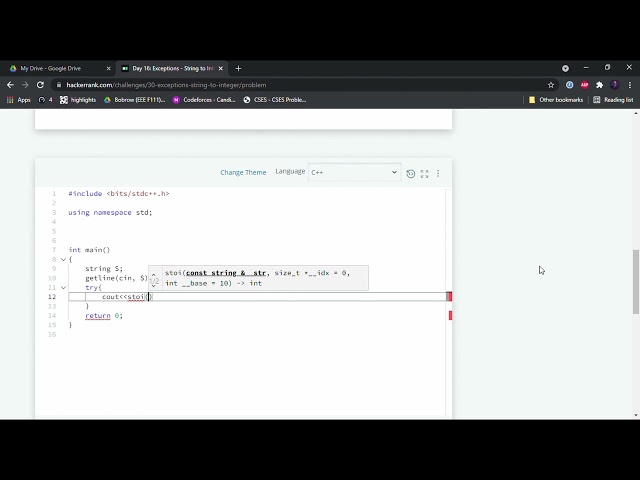Click line number 16 in gutter

point(52,335)
